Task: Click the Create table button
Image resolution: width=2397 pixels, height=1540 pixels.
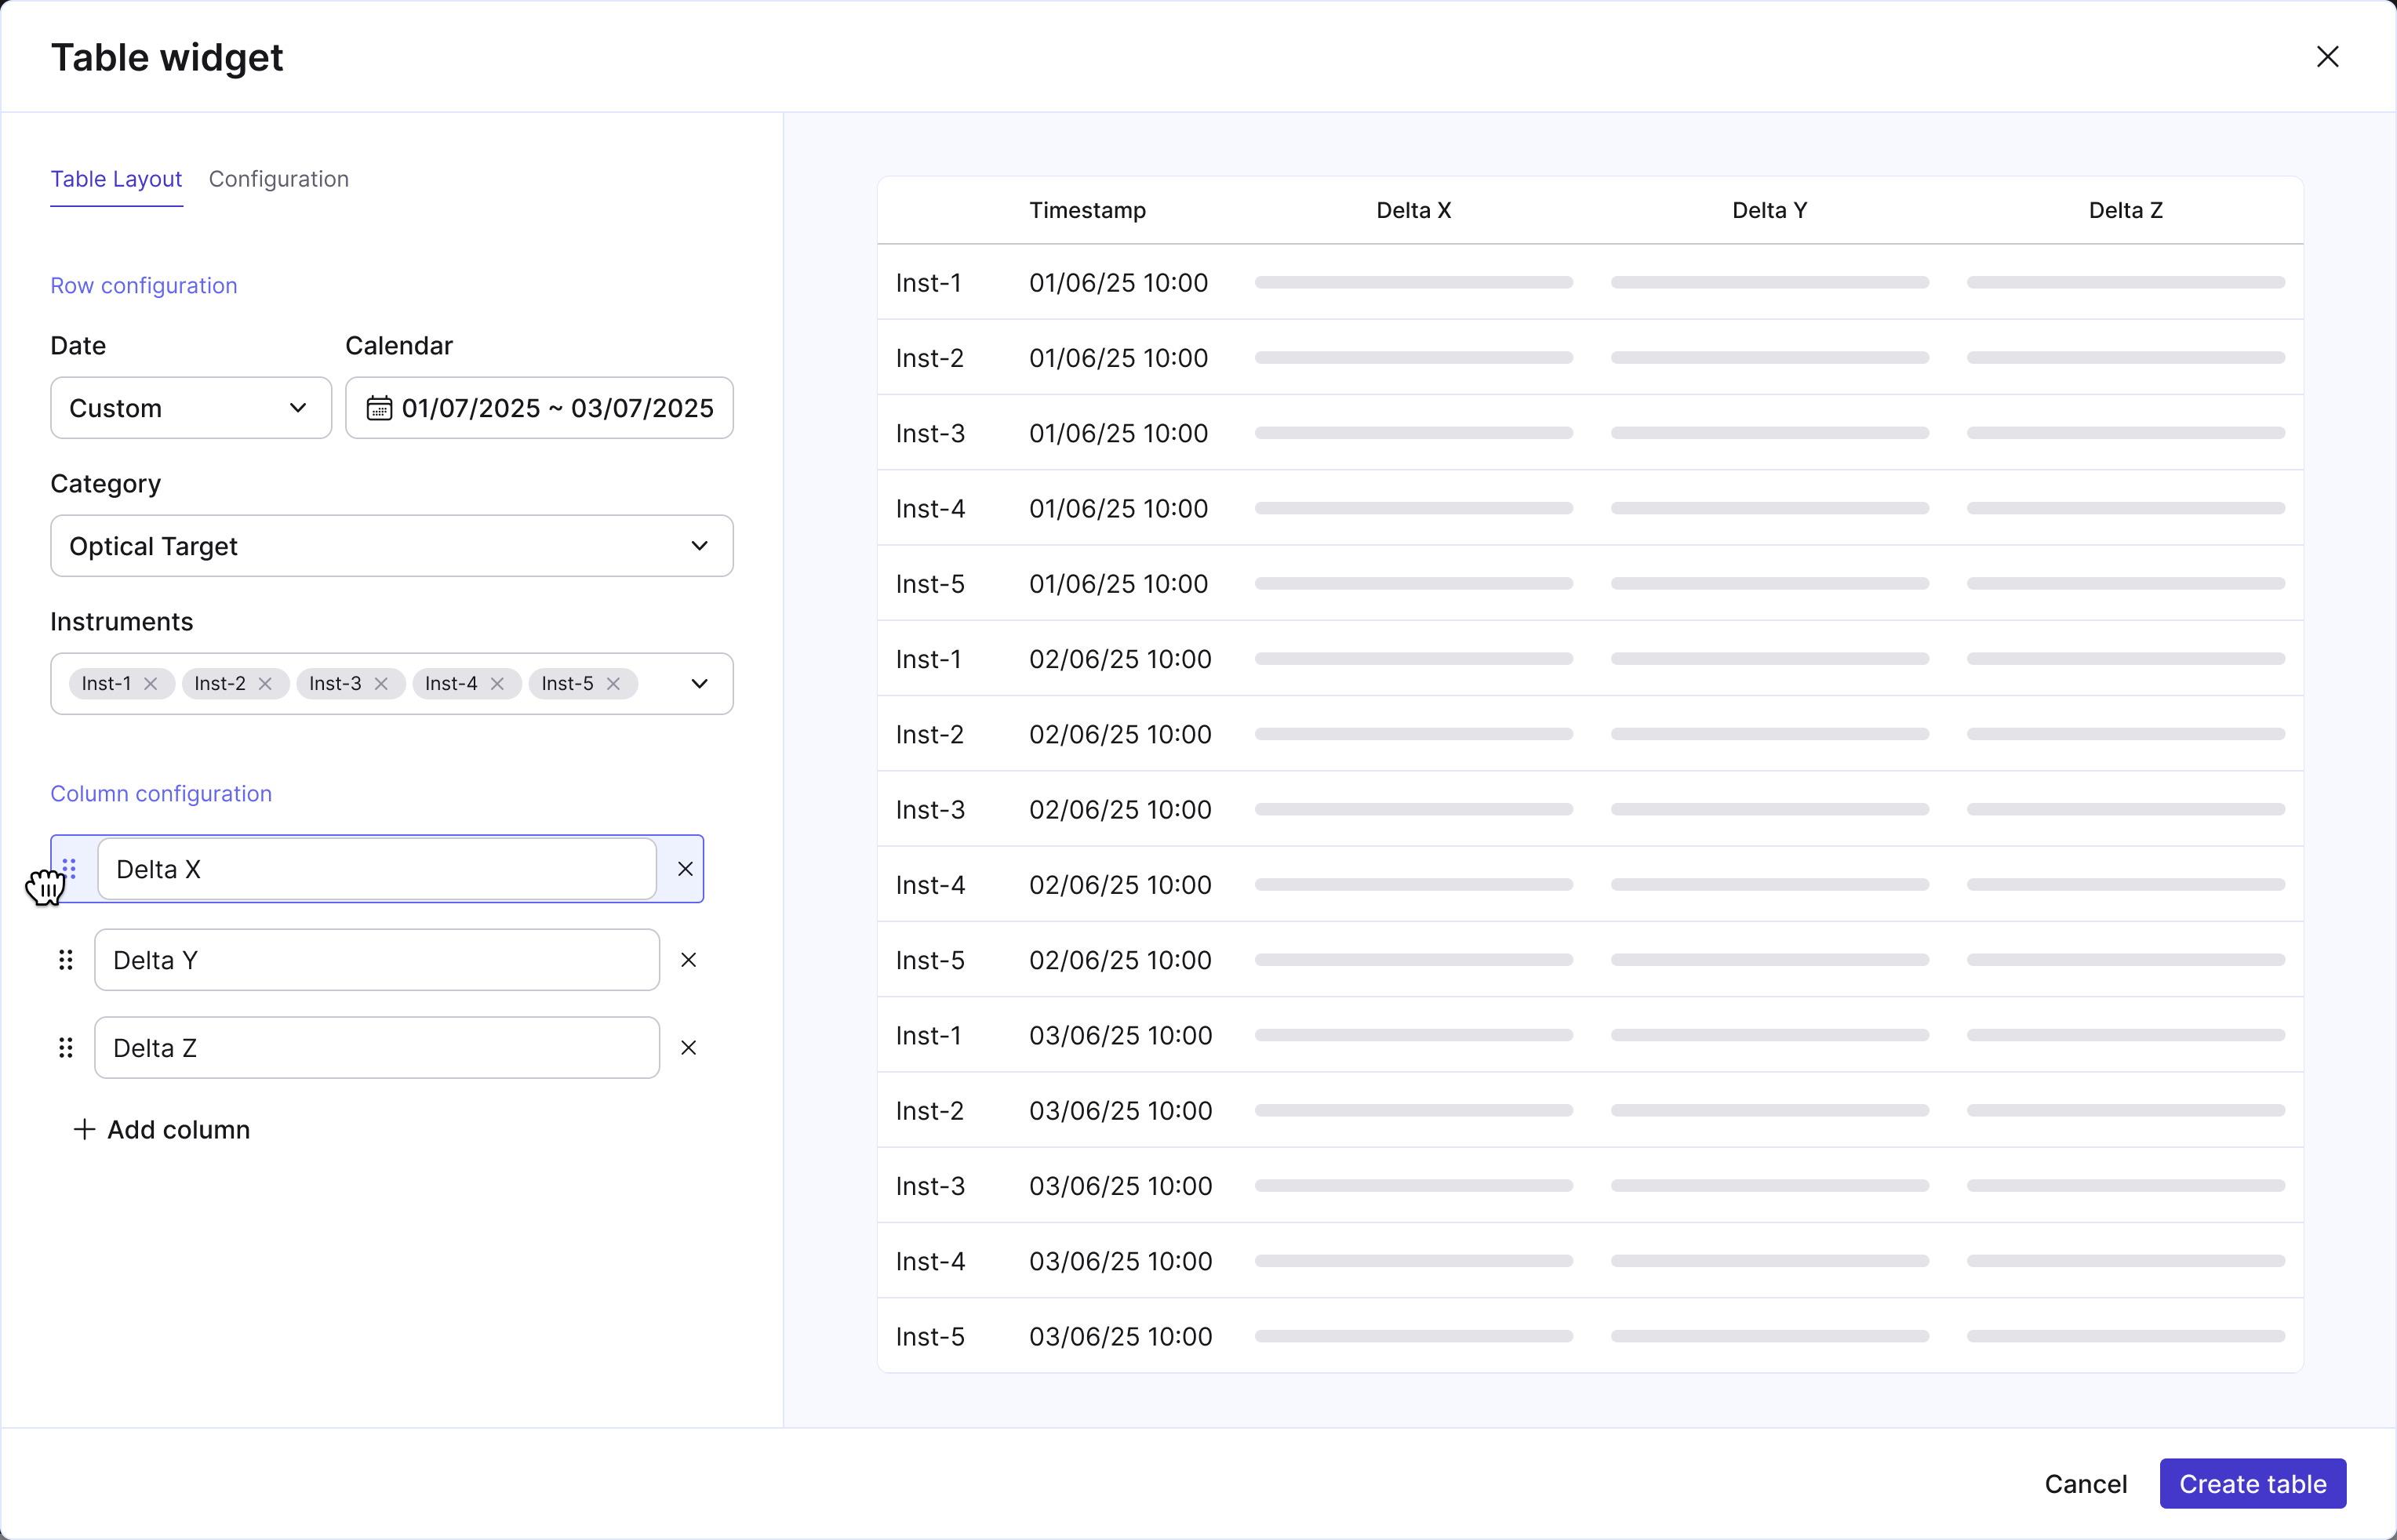Action: 2252,1484
